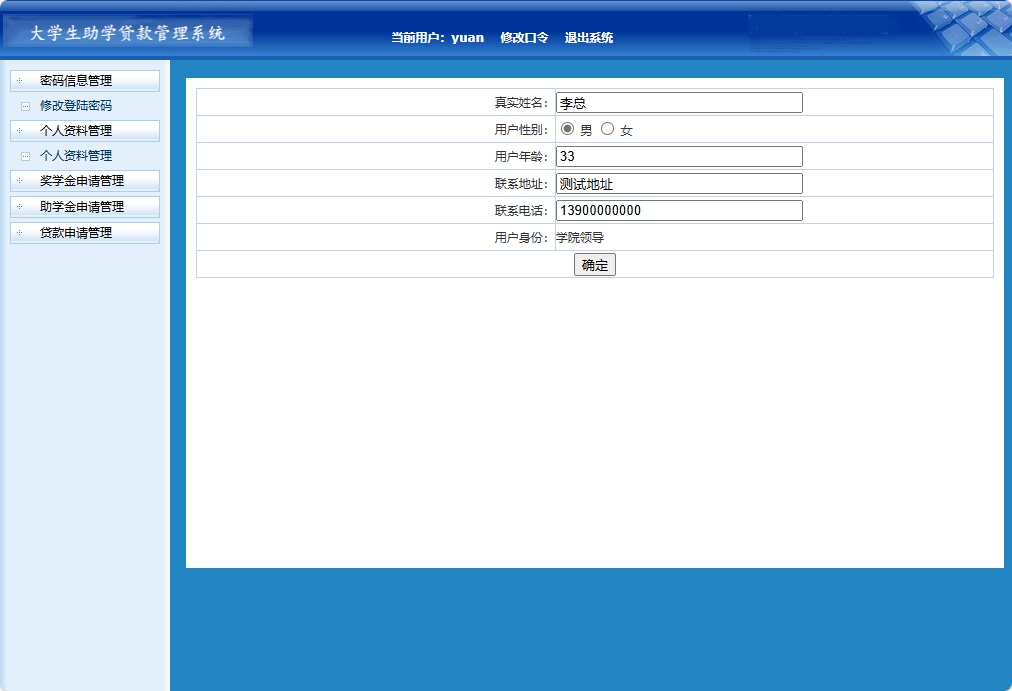The width and height of the screenshot is (1012, 691).
Task: Select the 男 gender radio button
Action: click(567, 128)
